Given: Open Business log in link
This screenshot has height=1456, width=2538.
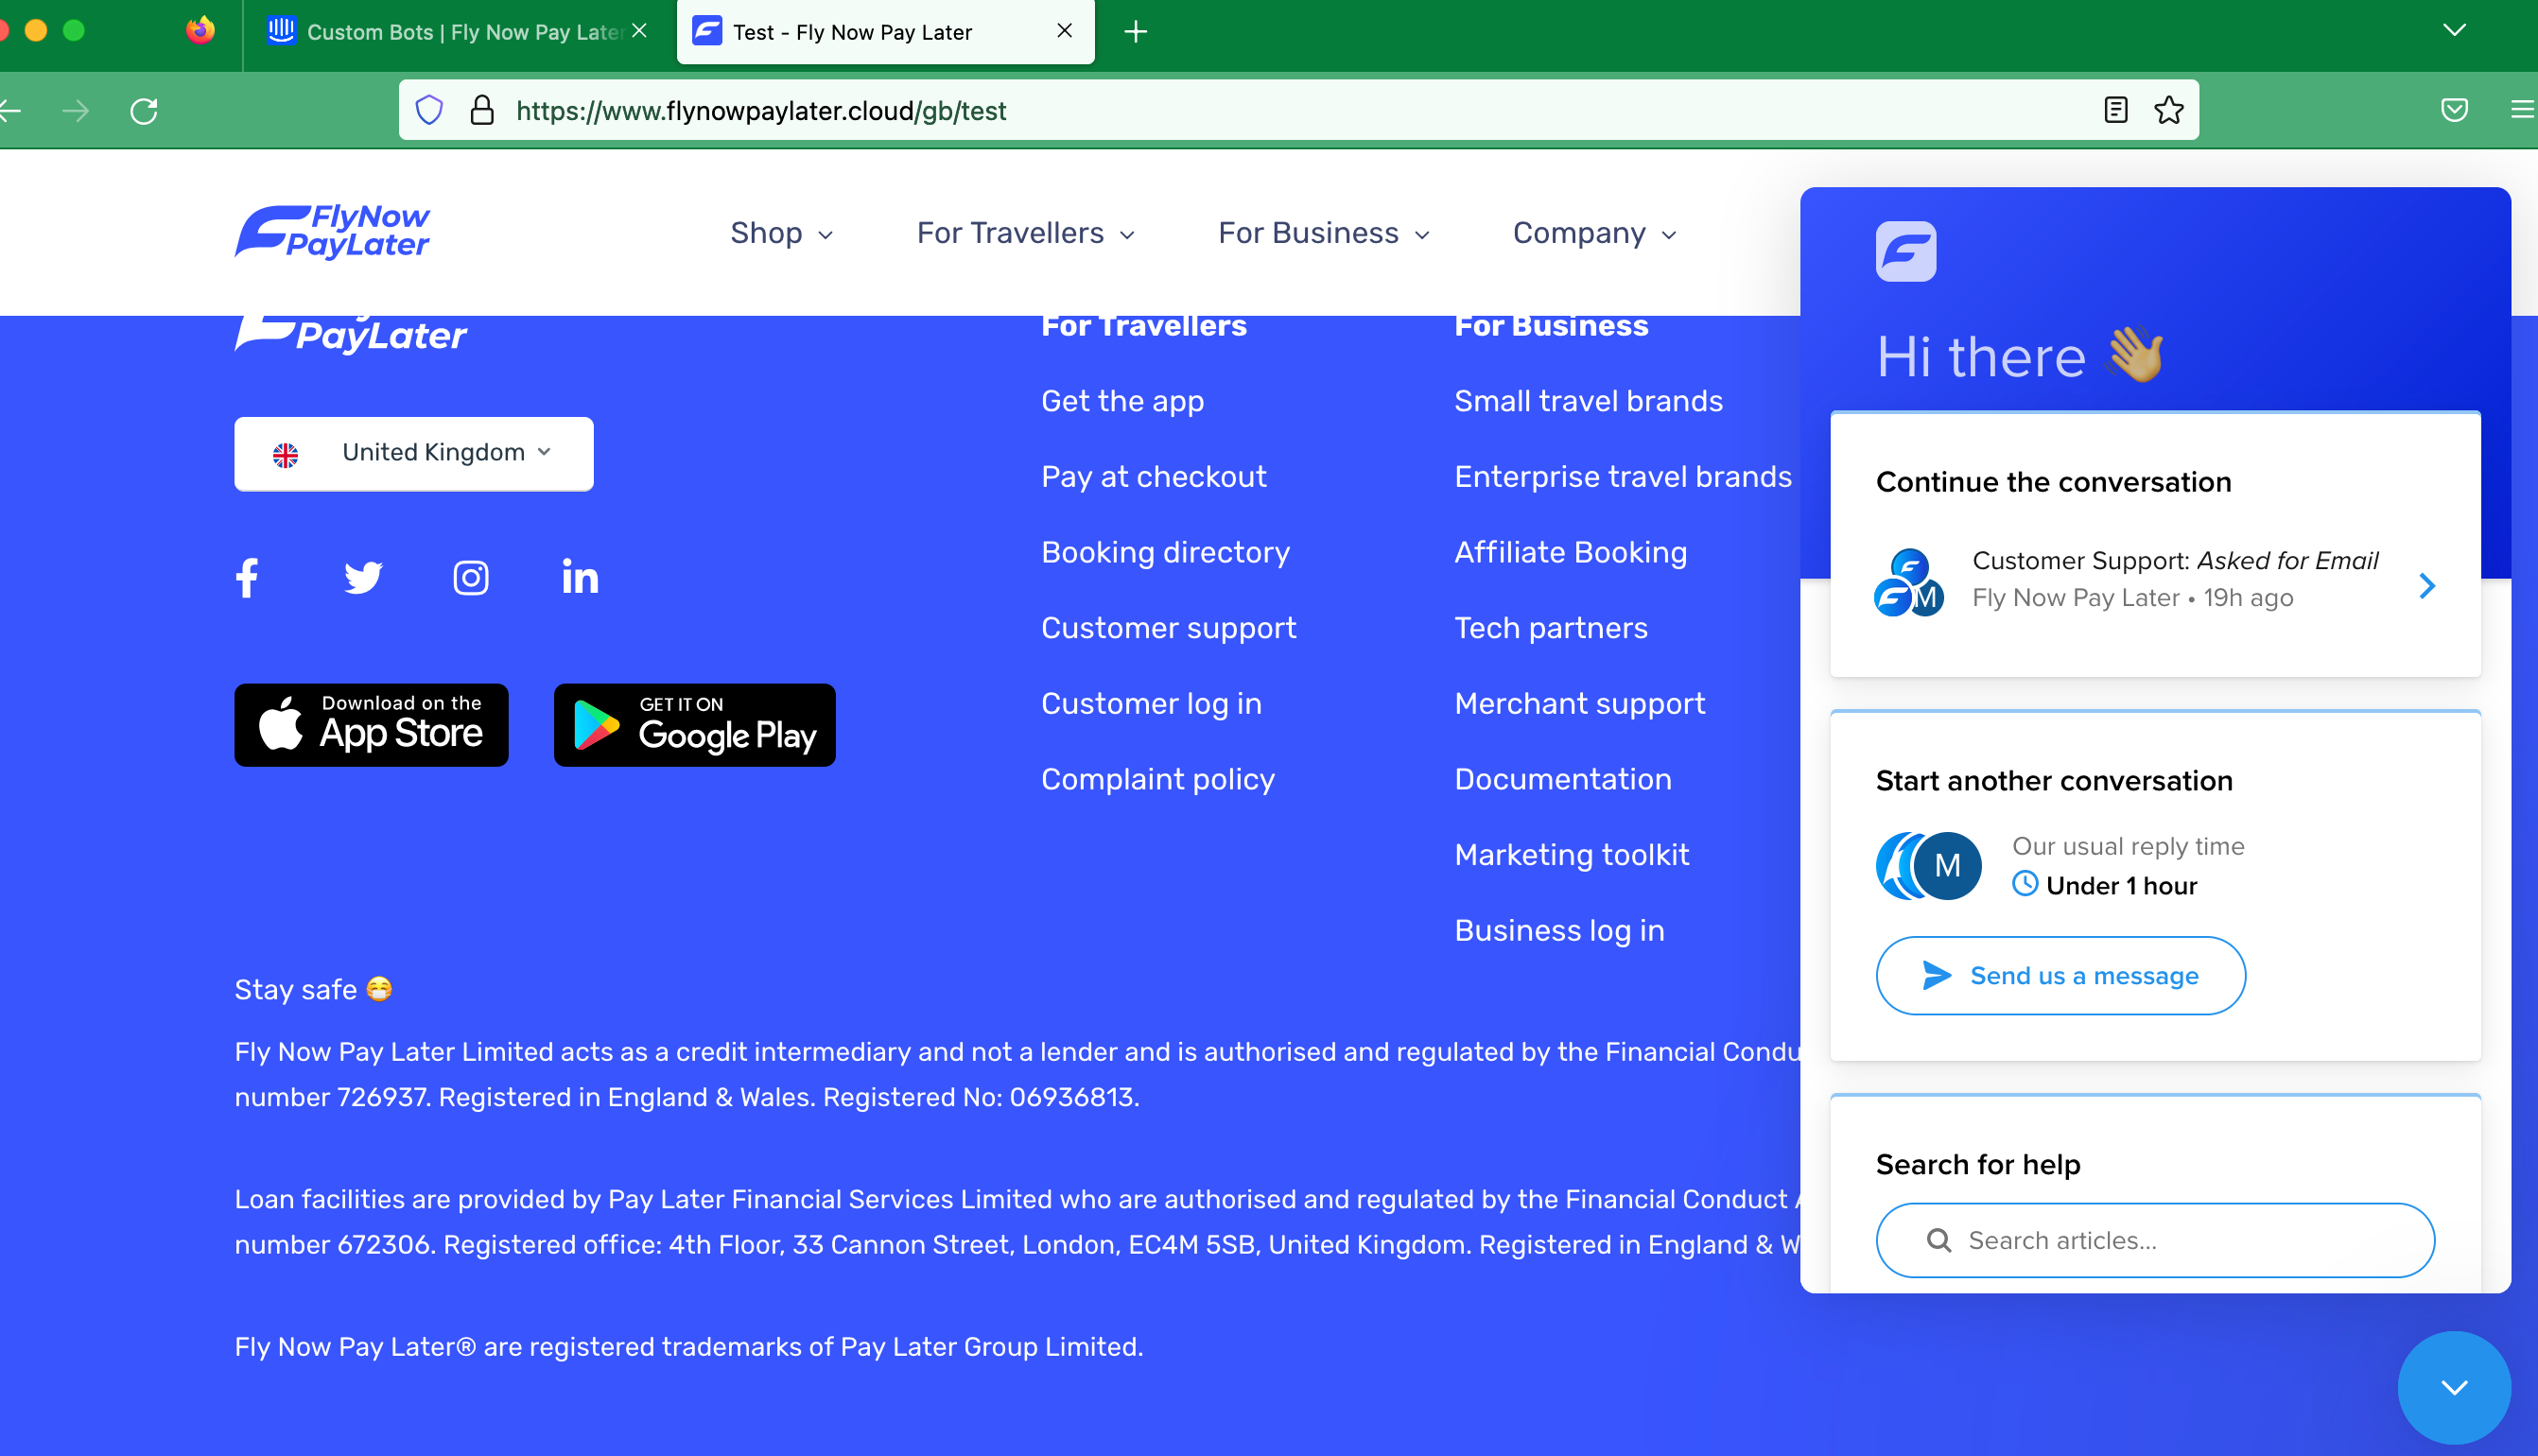Looking at the screenshot, I should tap(1559, 931).
